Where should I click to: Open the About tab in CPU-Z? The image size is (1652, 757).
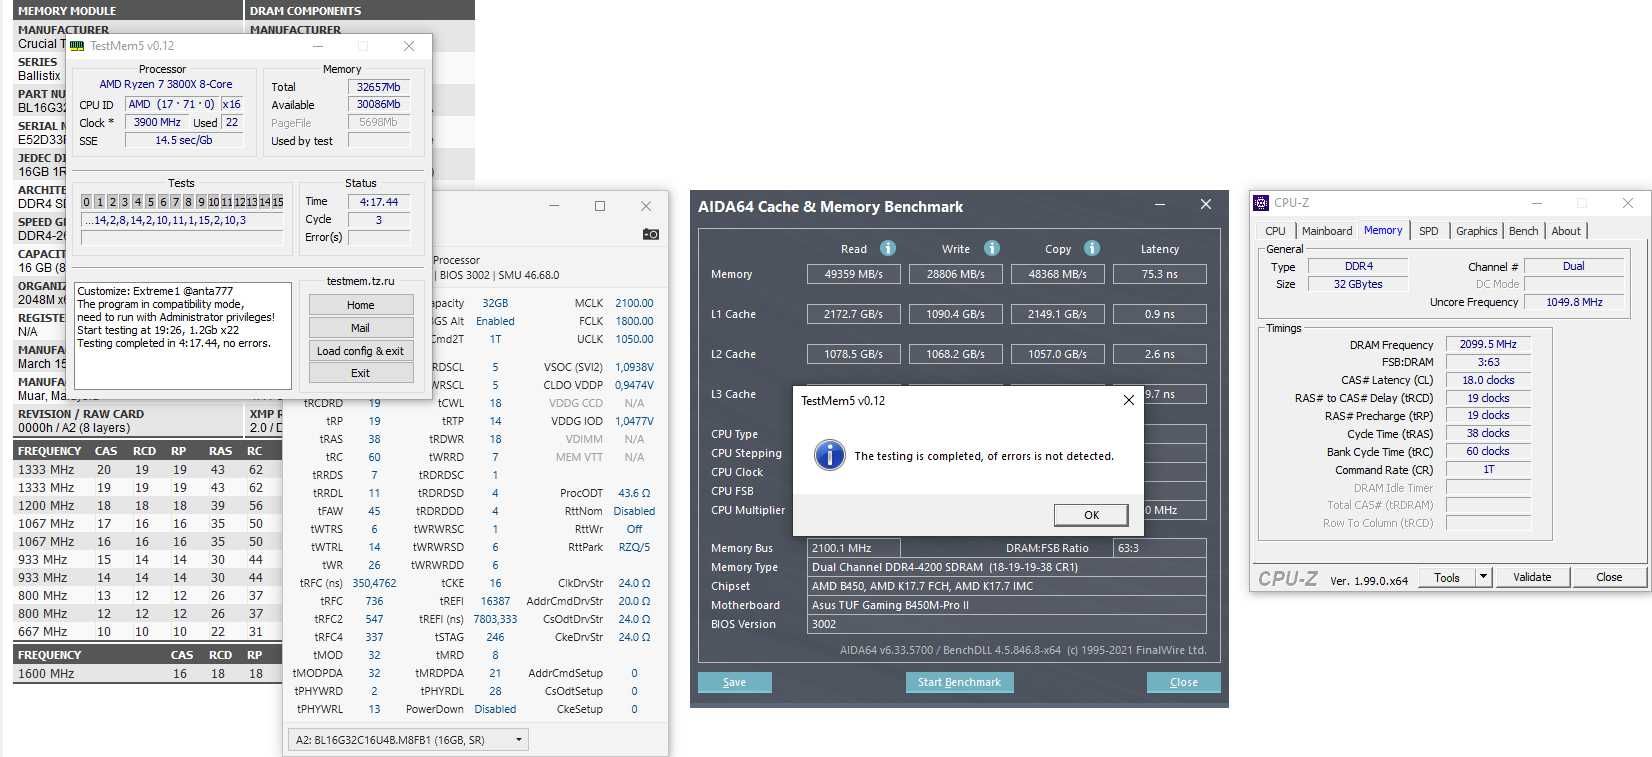(1566, 231)
